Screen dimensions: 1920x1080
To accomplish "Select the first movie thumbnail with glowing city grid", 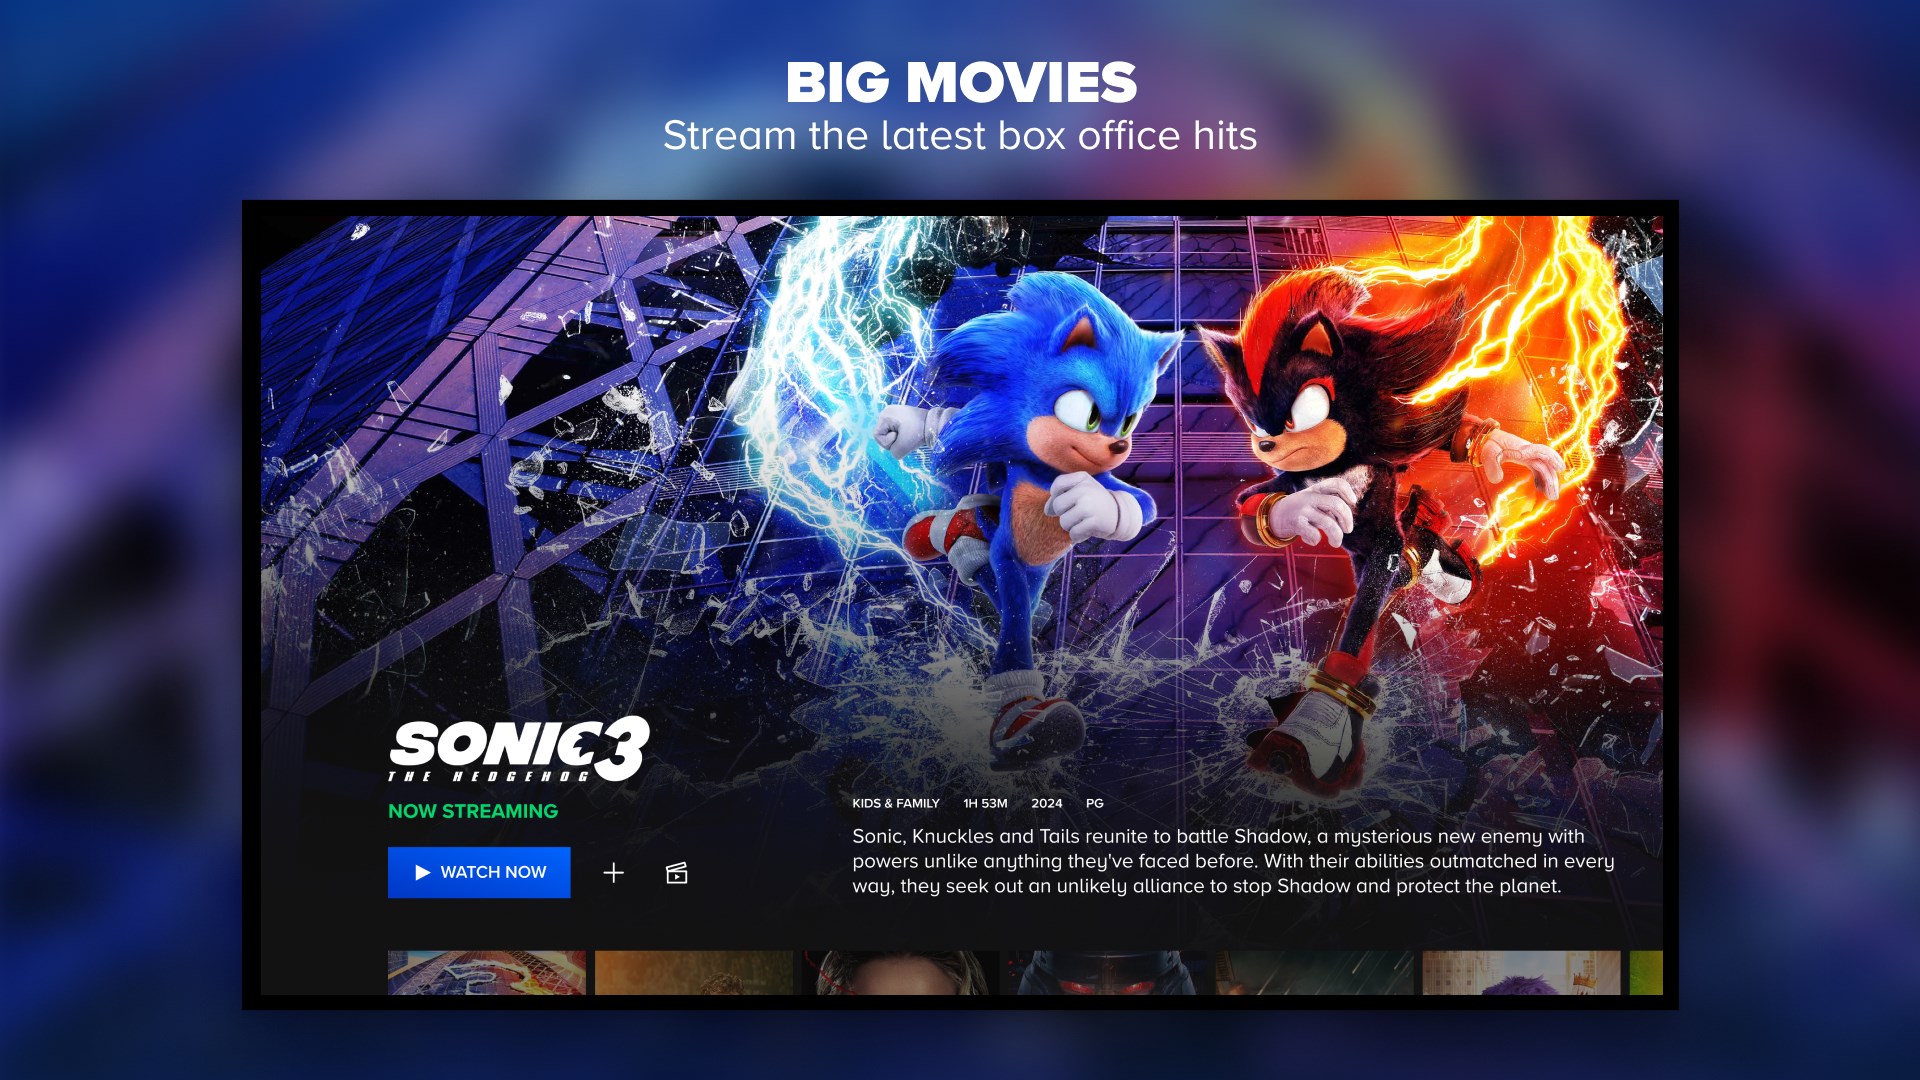I will coord(487,972).
